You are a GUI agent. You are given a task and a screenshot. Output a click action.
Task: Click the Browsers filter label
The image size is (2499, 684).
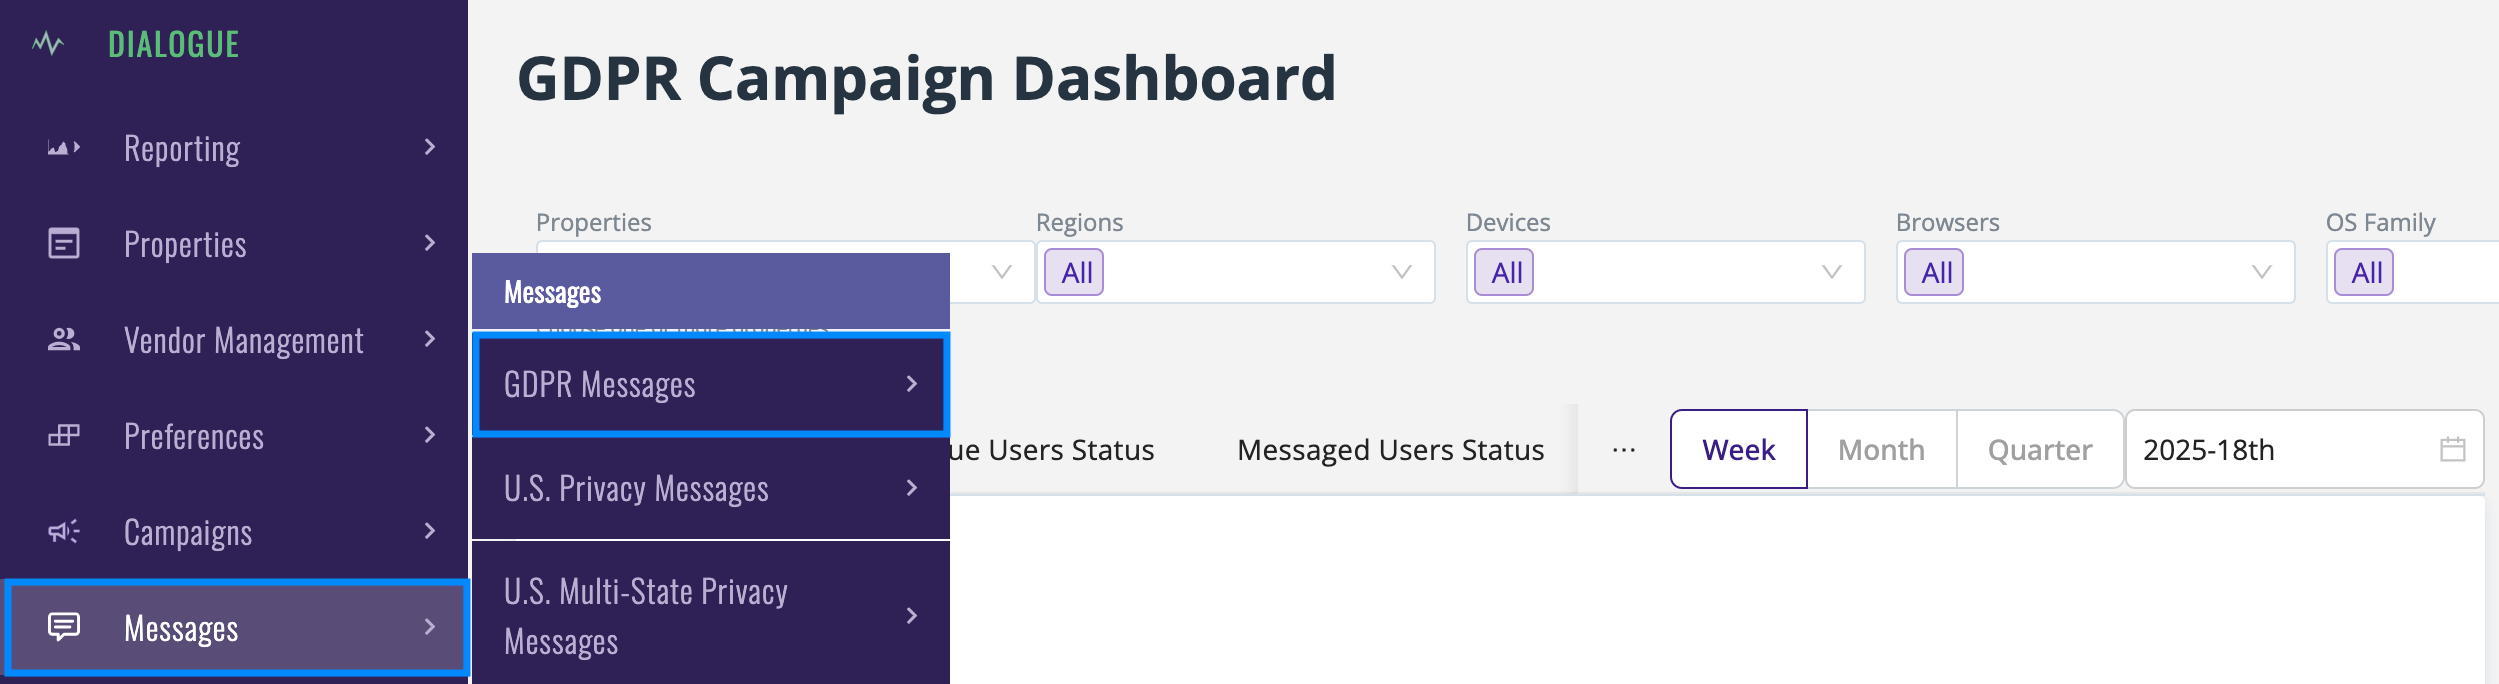1948,222
